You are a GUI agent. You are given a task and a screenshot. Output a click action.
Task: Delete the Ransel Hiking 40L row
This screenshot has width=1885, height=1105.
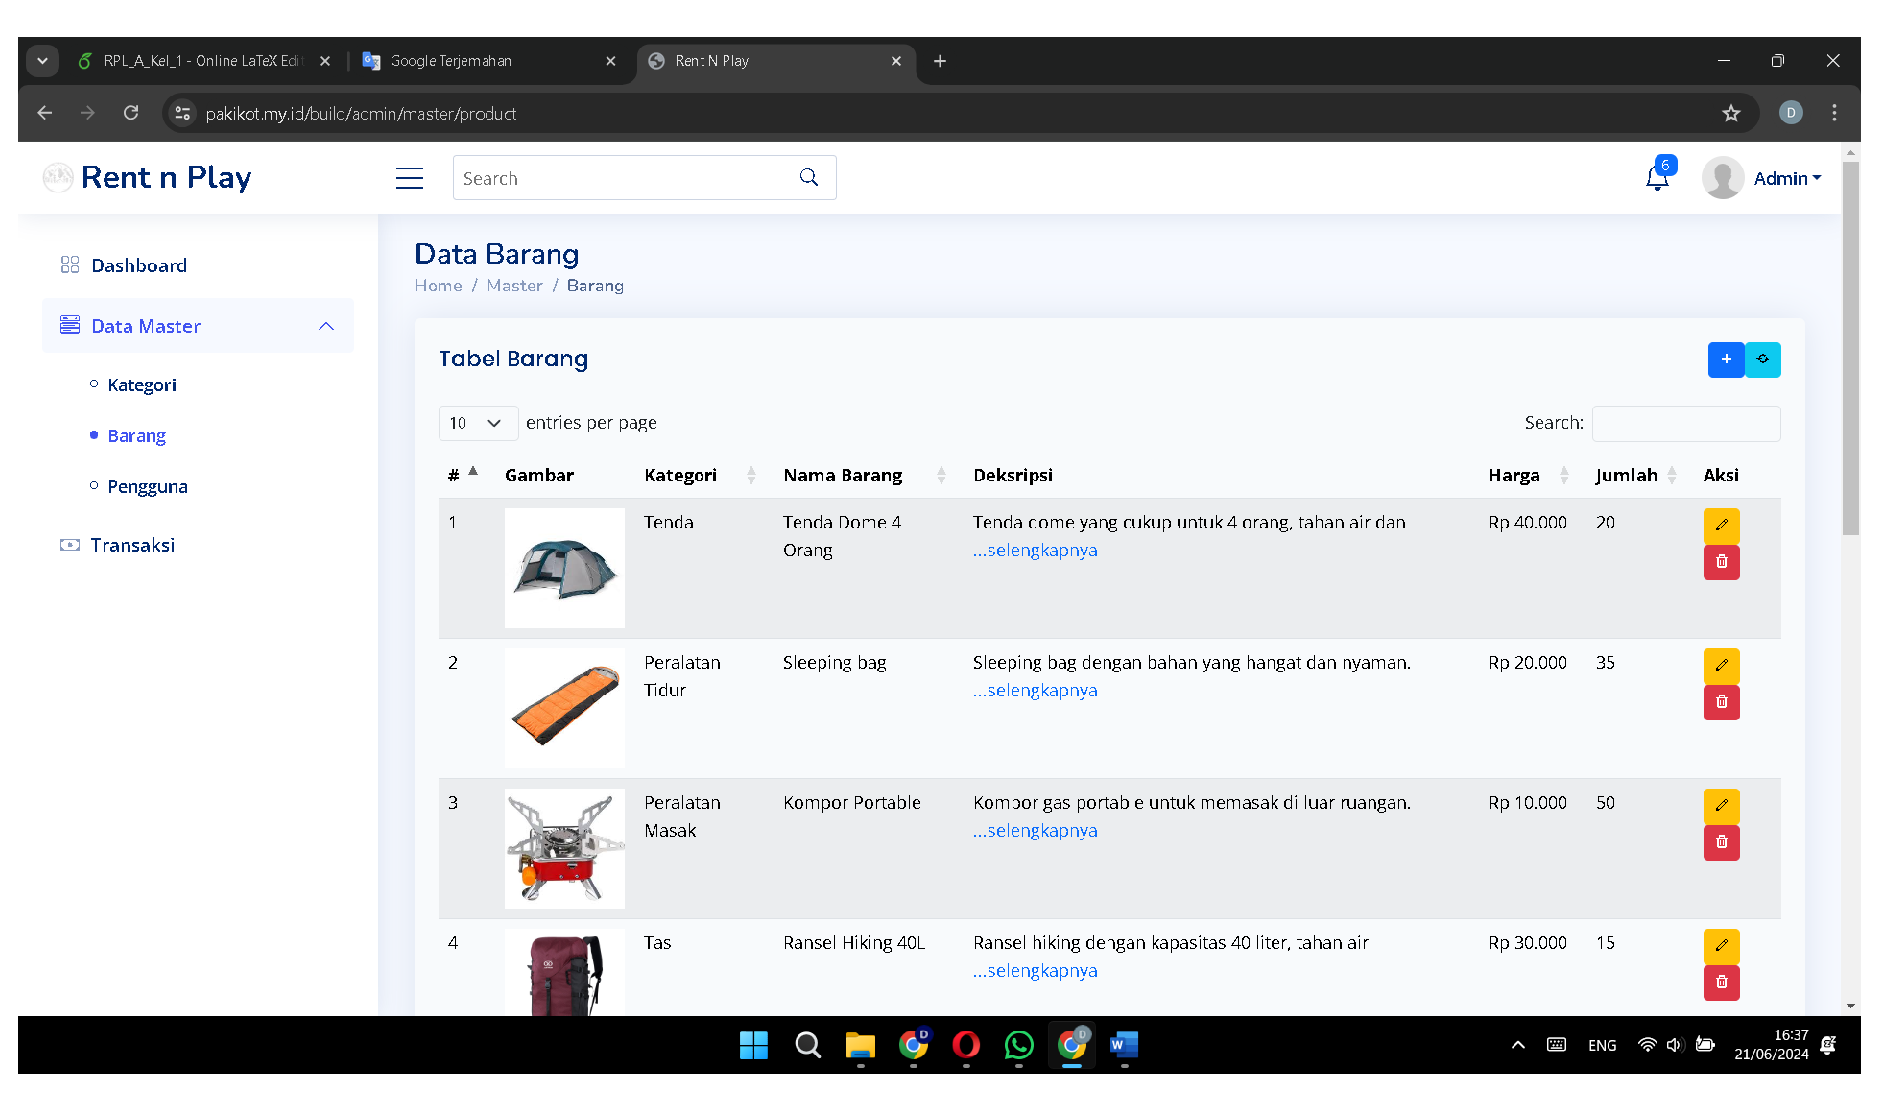click(1721, 982)
